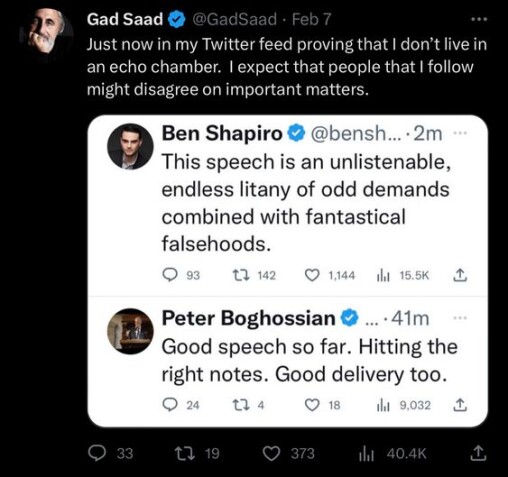Share Gad Saad's tweet via share icon
The height and width of the screenshot is (477, 508).
(x=477, y=453)
